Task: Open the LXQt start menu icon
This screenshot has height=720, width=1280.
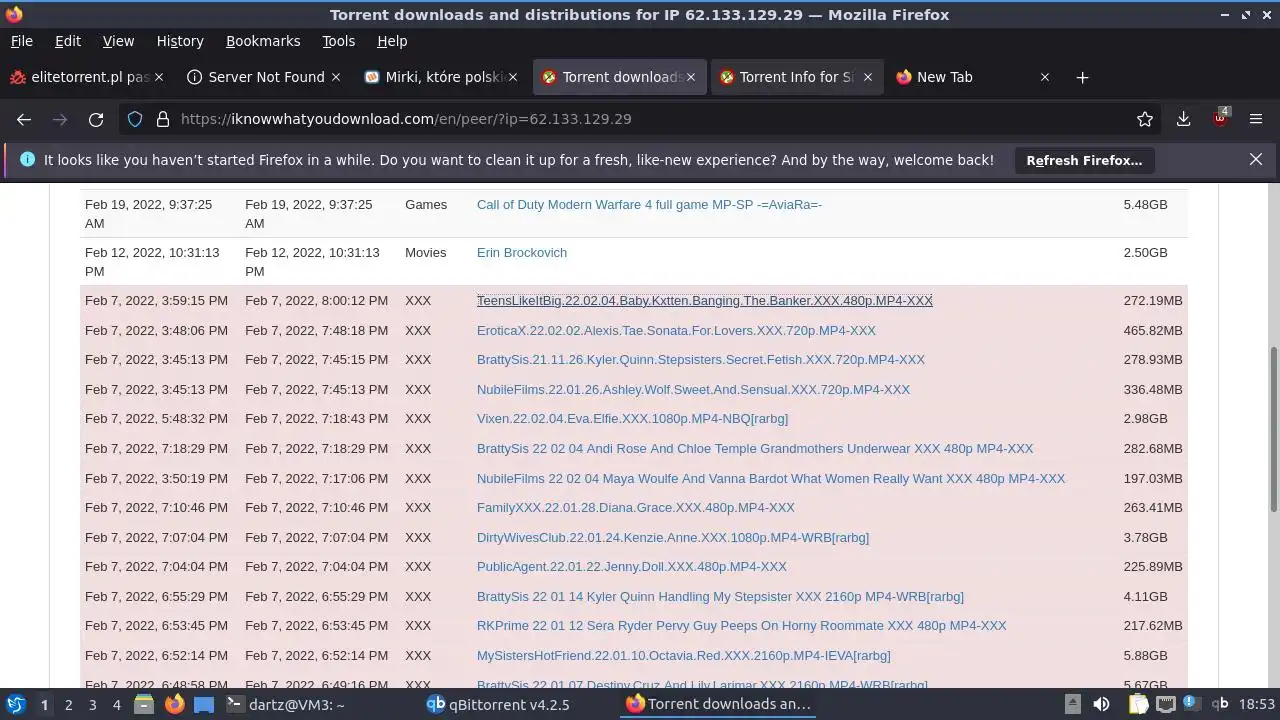Action: (x=15, y=704)
